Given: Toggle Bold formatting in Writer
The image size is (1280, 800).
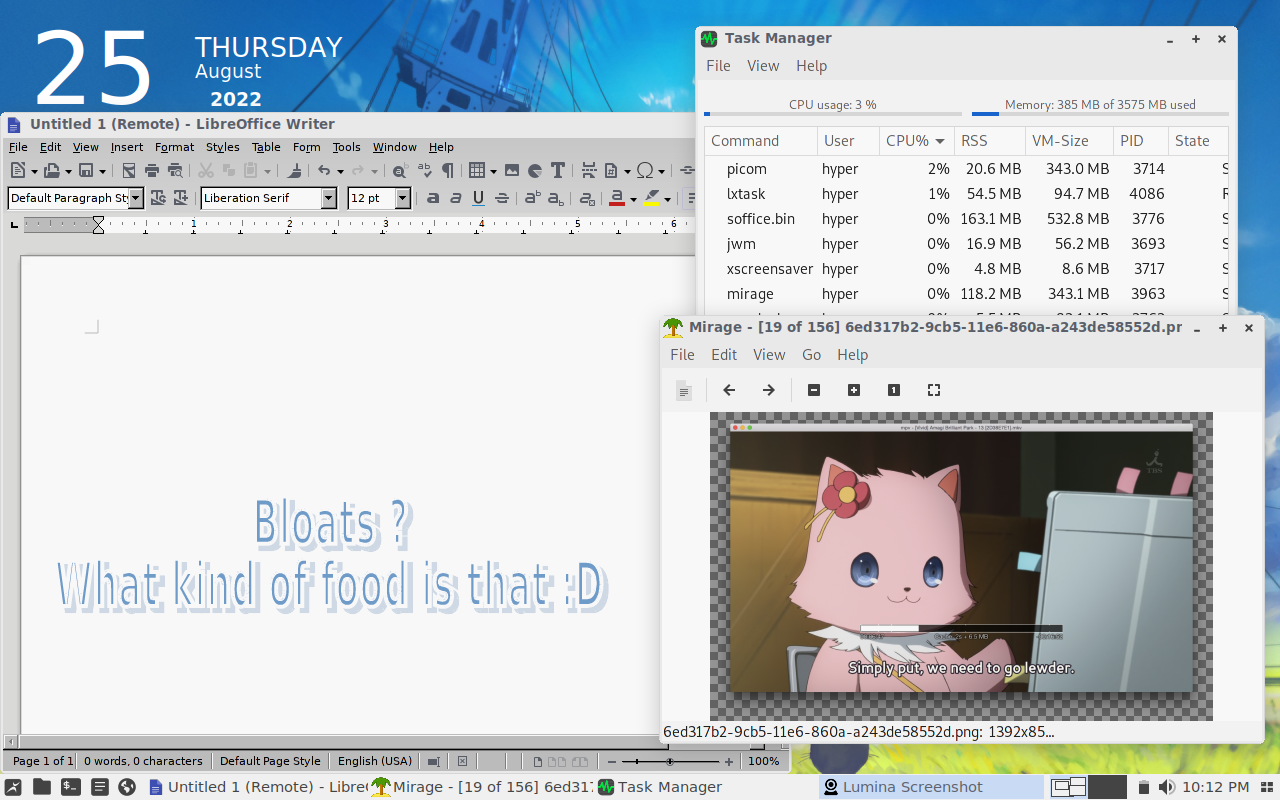Looking at the screenshot, I should (x=433, y=198).
